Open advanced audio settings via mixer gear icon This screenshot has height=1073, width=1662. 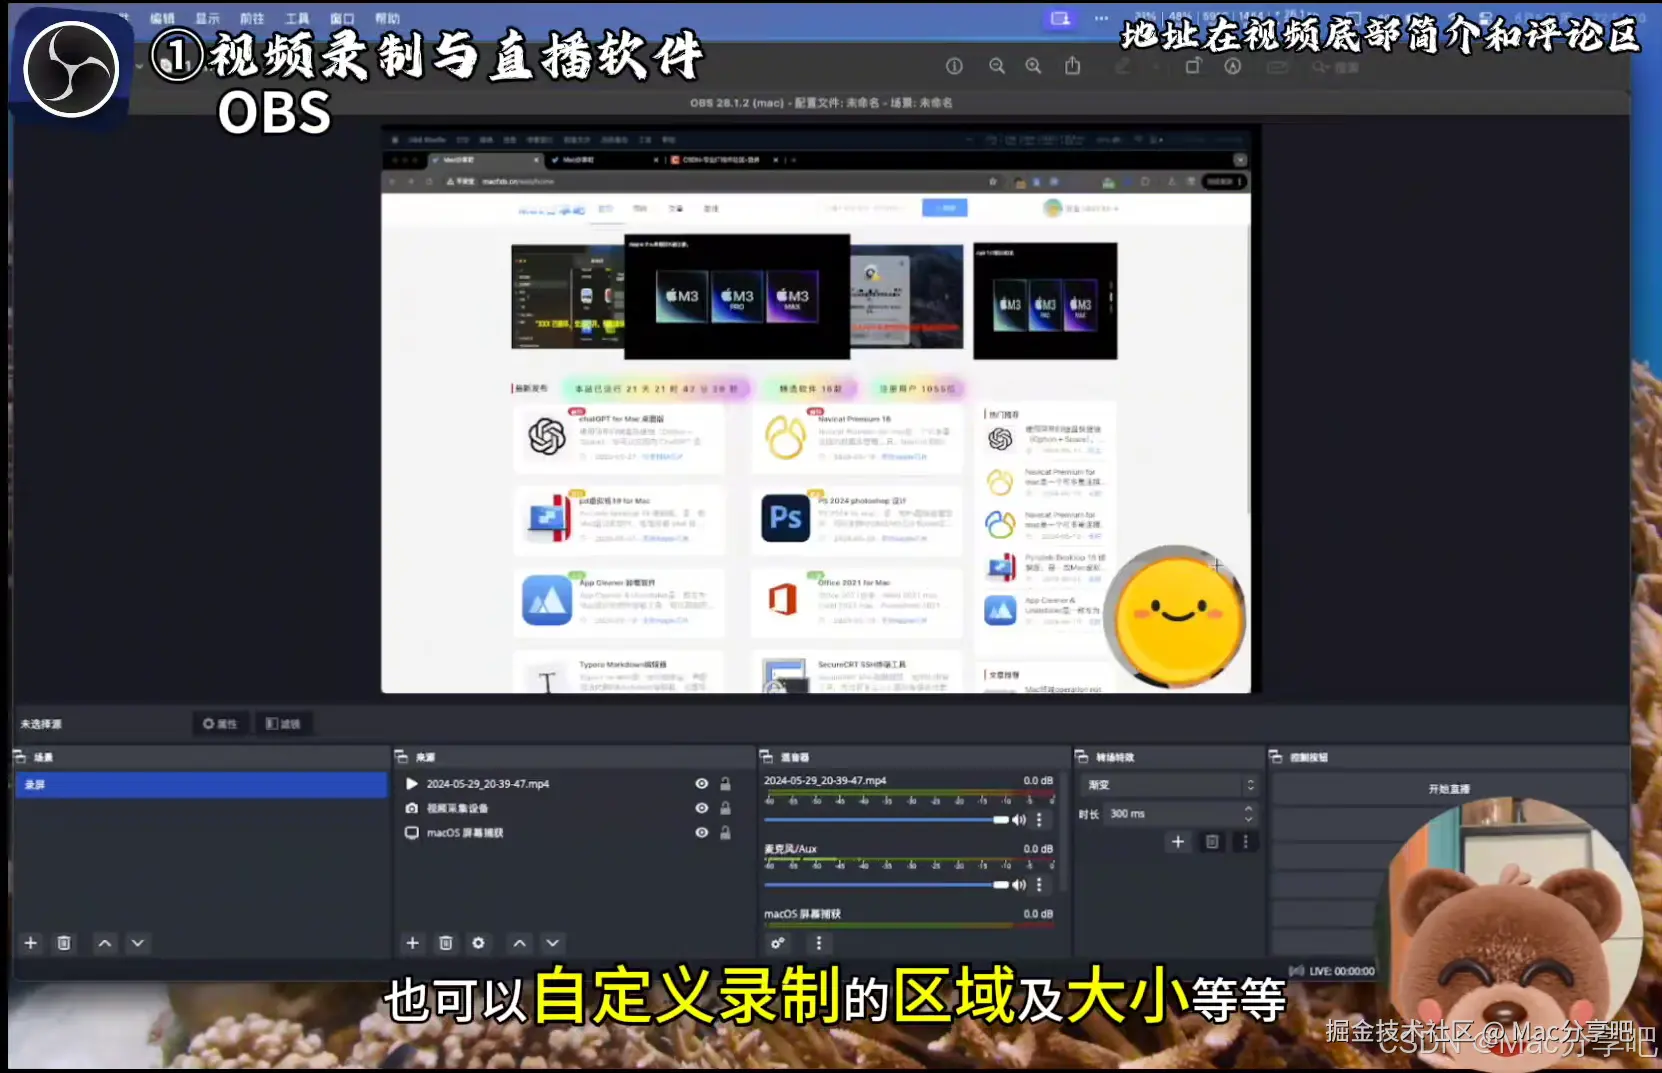click(x=779, y=943)
